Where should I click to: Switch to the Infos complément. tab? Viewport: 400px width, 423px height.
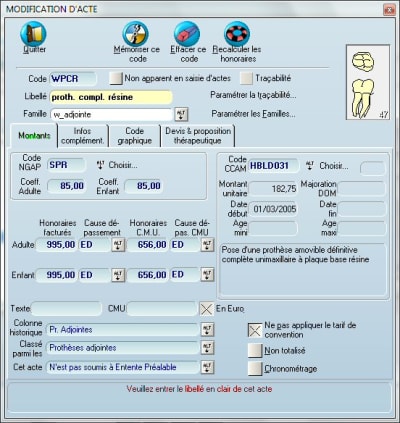pyautogui.click(x=83, y=136)
